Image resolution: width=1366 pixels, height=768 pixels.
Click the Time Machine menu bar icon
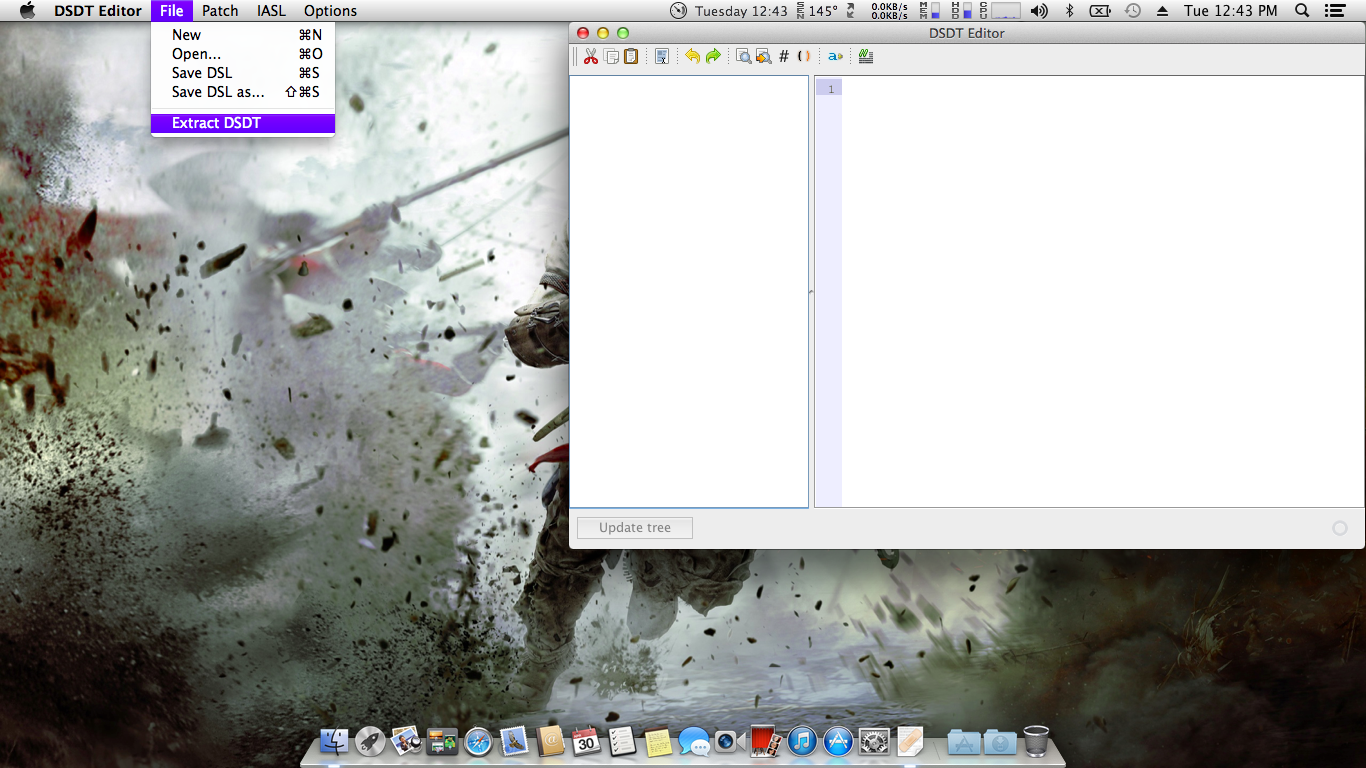[x=1133, y=11]
